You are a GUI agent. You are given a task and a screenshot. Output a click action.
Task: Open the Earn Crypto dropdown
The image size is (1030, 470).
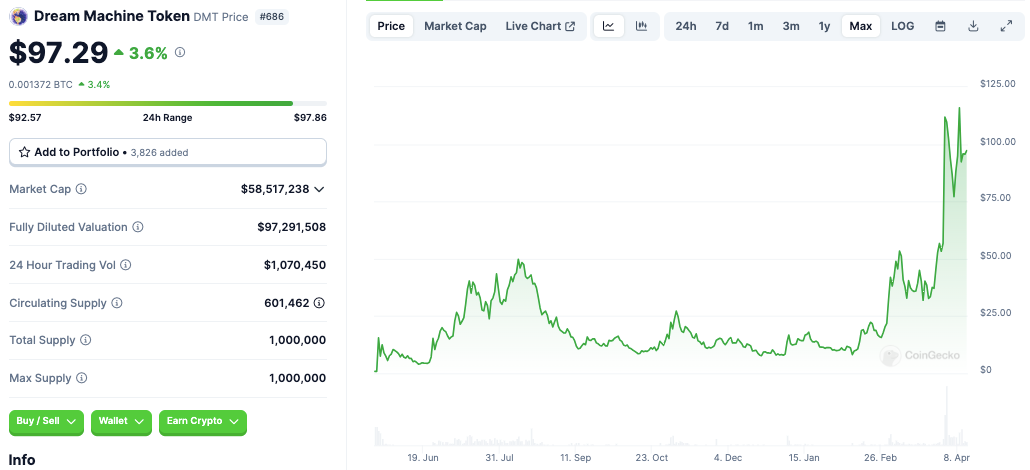(203, 421)
